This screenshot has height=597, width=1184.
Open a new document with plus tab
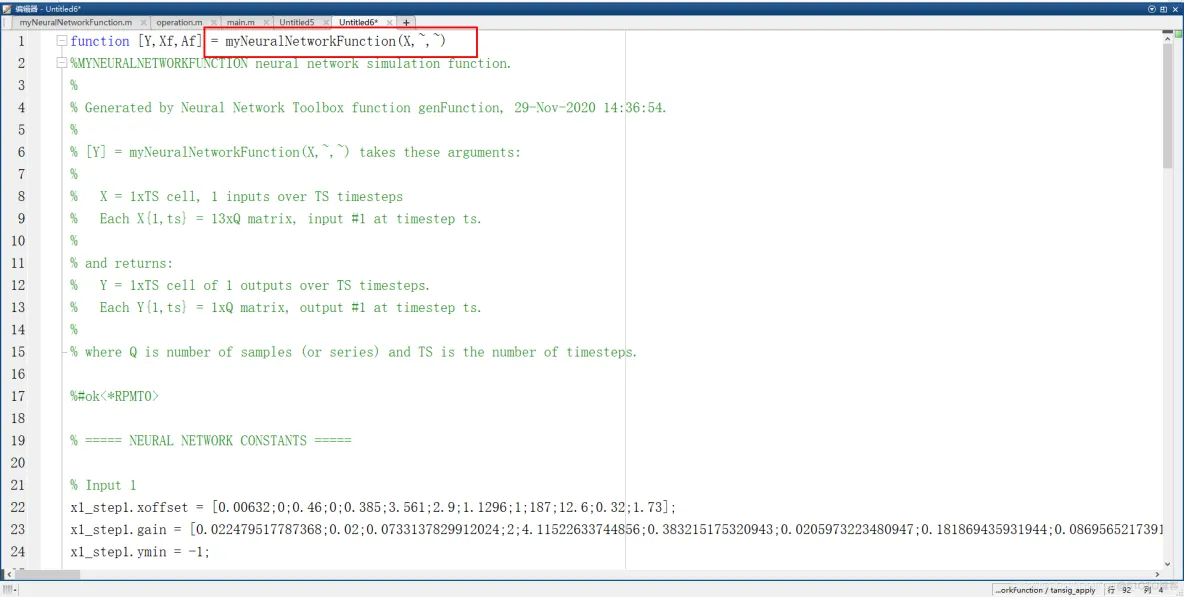tap(406, 23)
